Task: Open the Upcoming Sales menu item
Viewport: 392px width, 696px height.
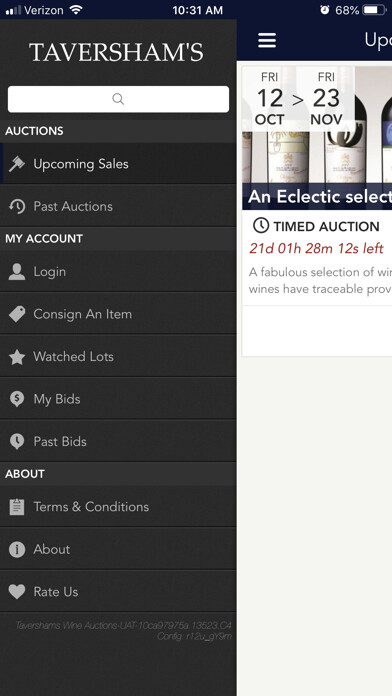Action: 118,164
